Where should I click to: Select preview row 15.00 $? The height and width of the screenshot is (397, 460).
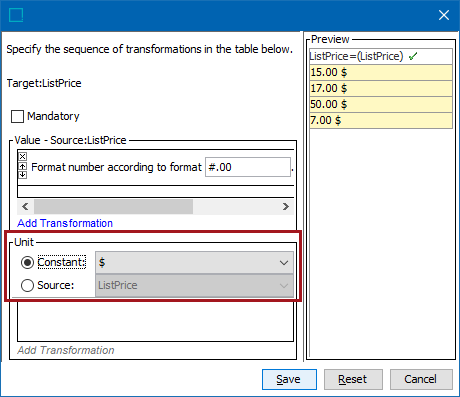click(381, 72)
